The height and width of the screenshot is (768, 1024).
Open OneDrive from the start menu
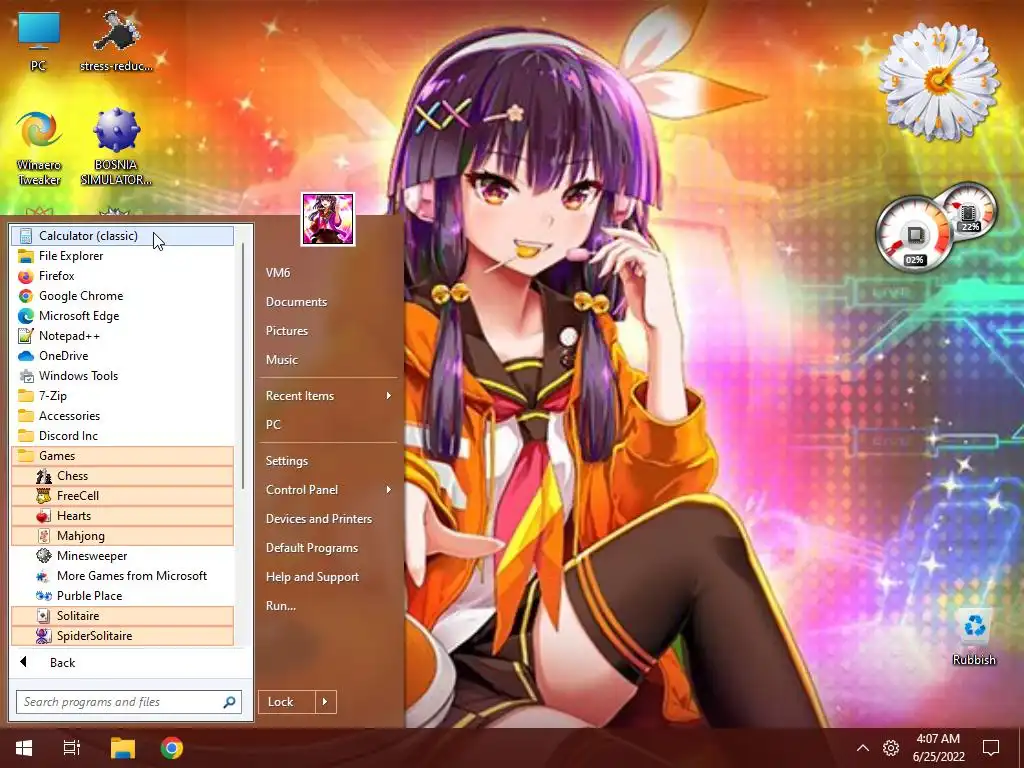(122, 356)
